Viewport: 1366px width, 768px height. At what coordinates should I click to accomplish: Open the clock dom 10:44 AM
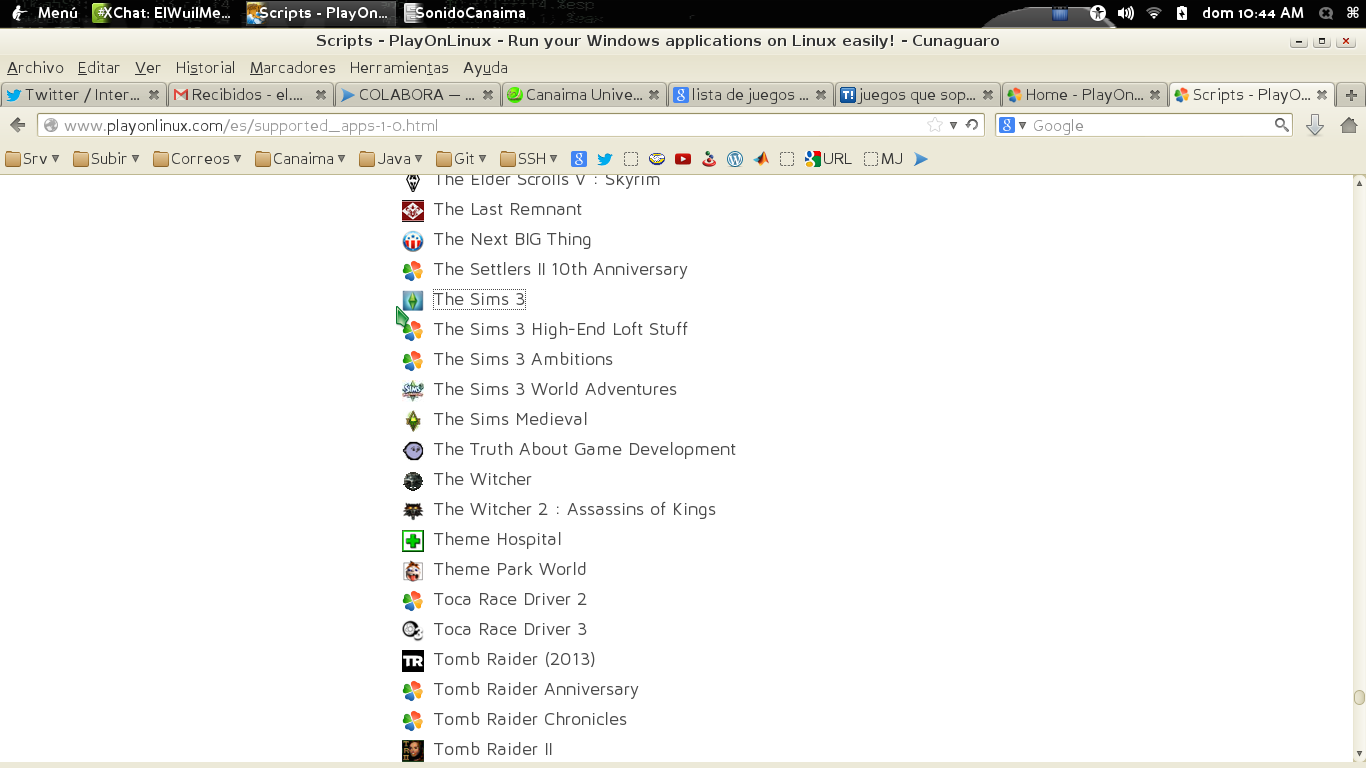1253,13
